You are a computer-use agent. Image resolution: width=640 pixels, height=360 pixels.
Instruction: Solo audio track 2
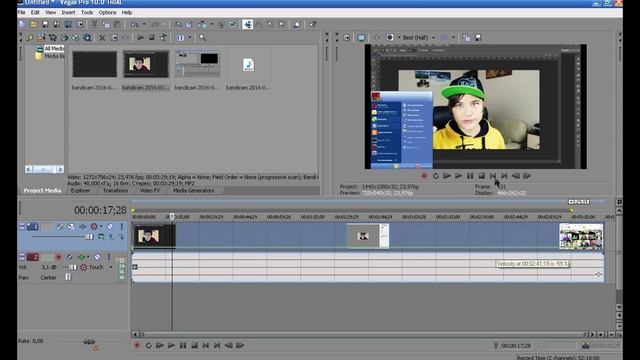pyautogui.click(x=109, y=257)
